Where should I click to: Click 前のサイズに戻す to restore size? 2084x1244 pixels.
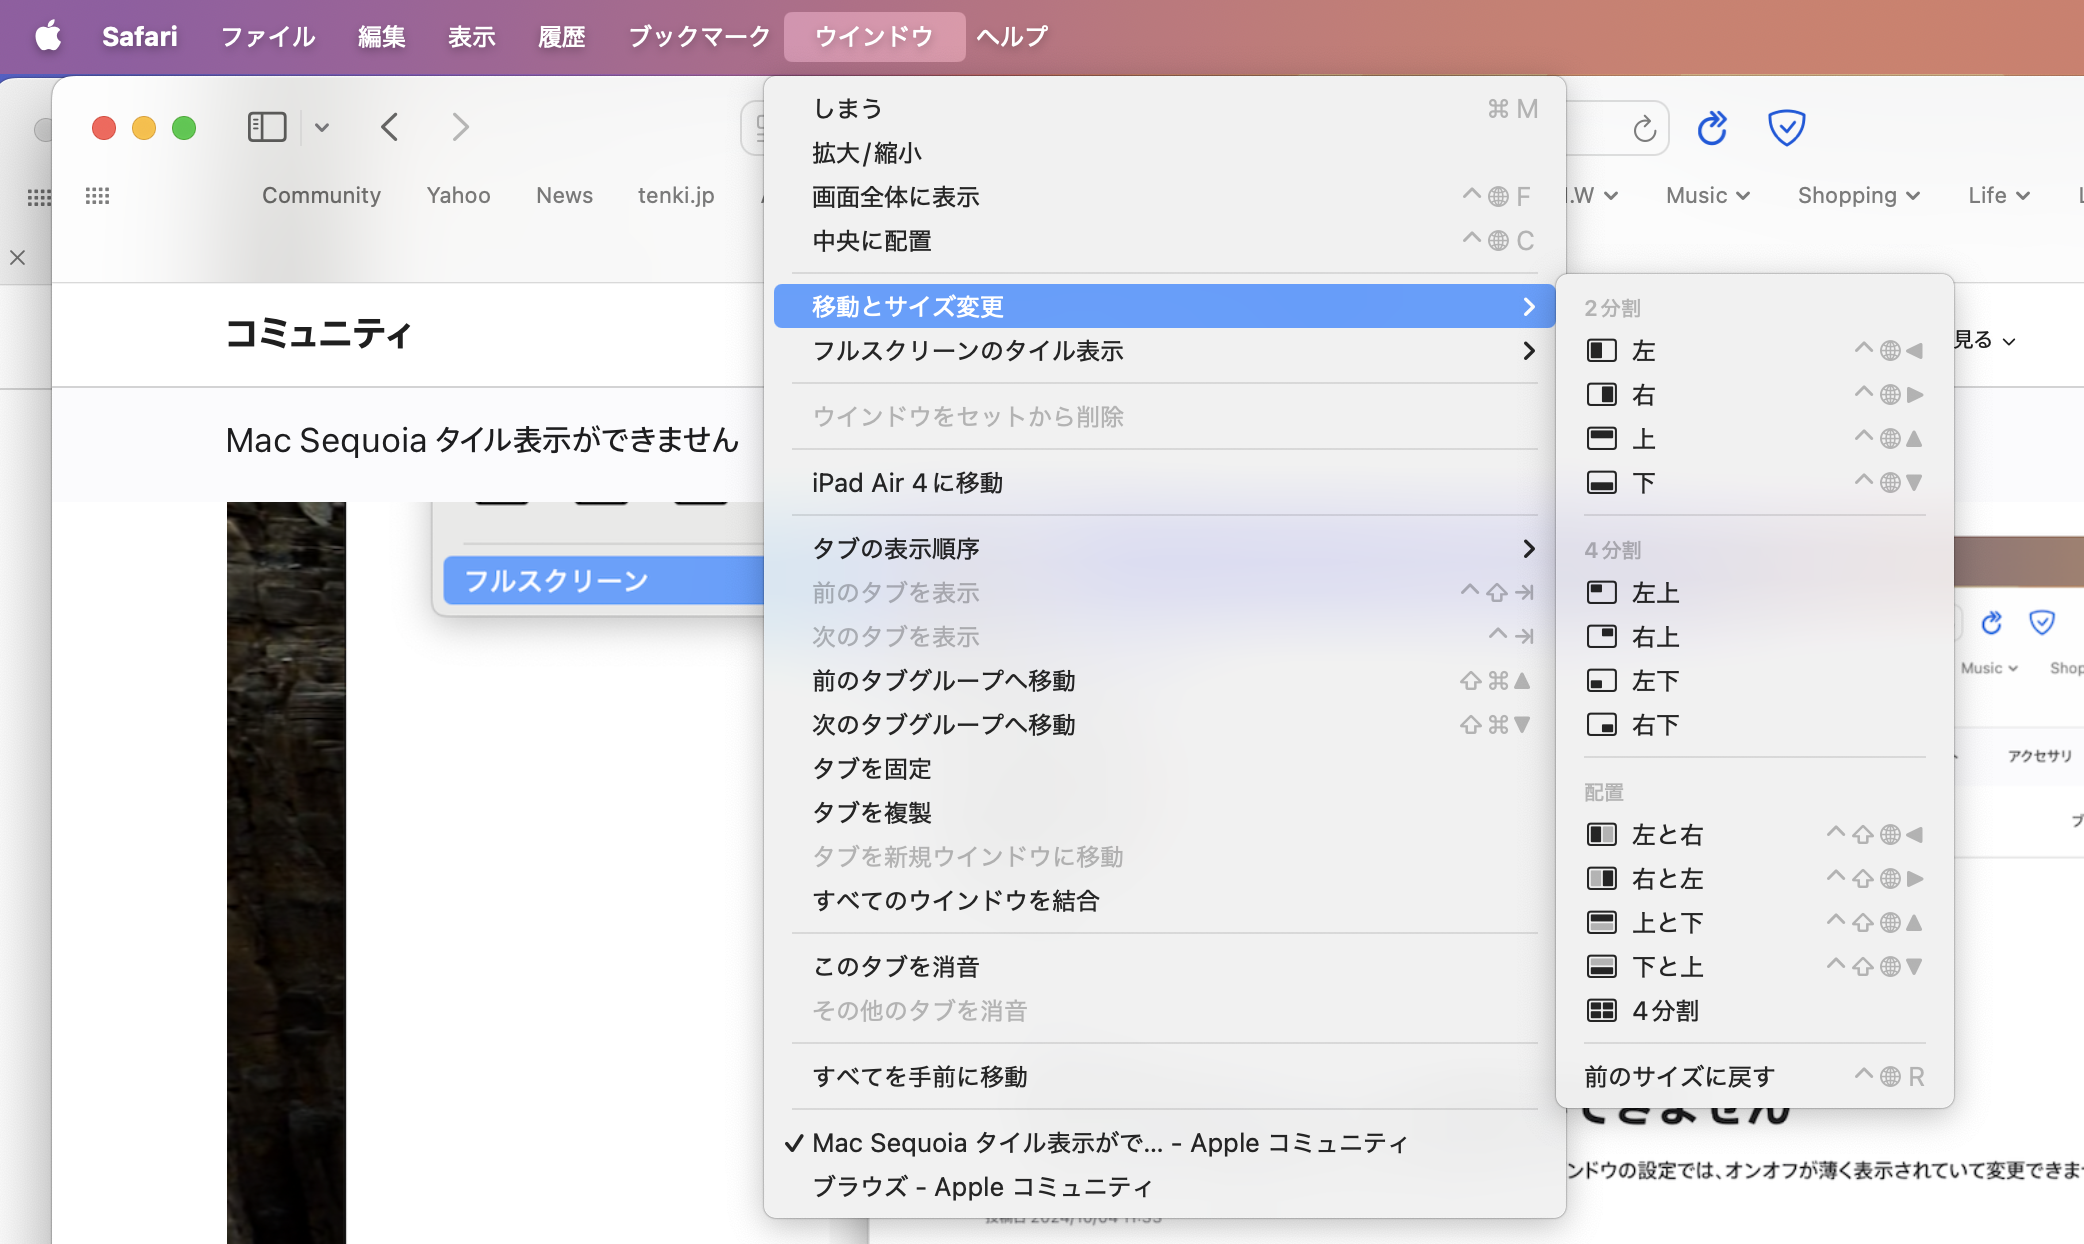(1679, 1077)
